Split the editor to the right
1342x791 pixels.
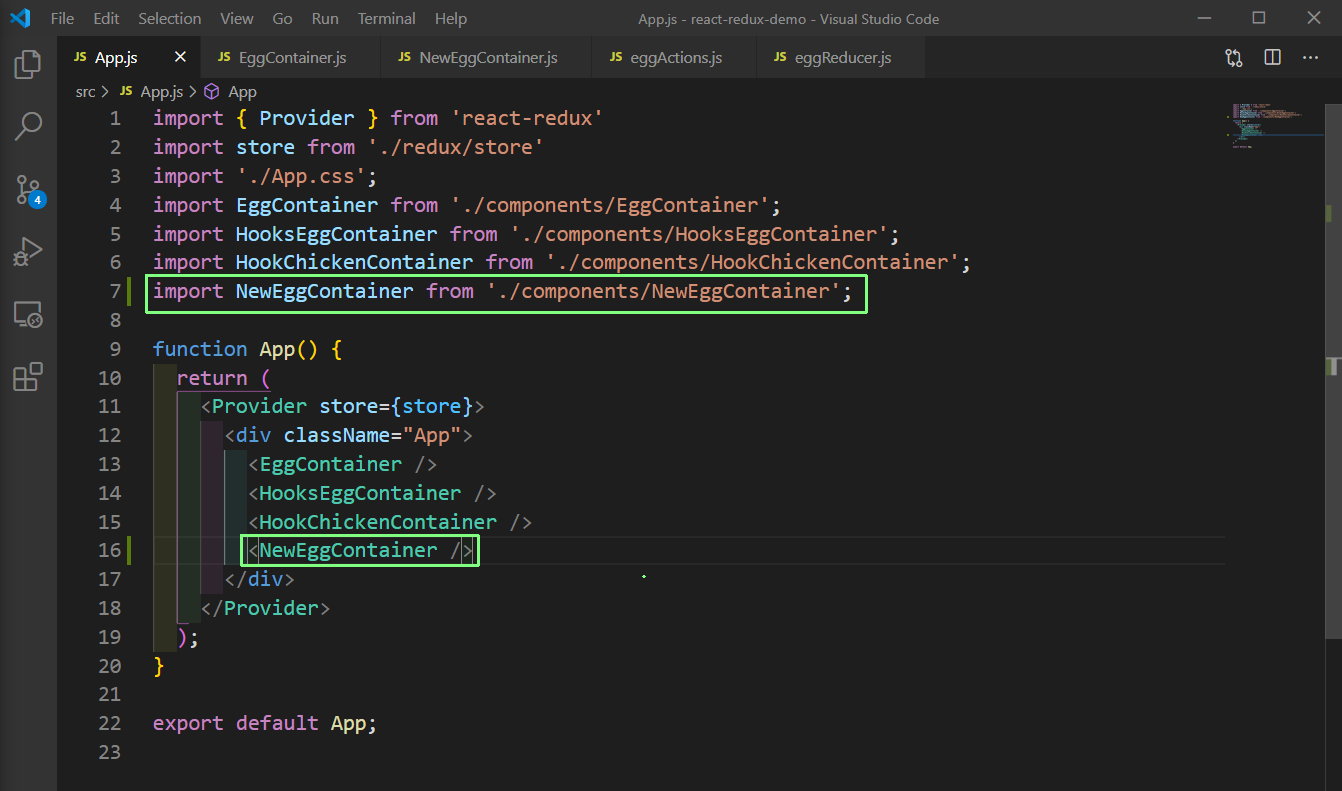click(1272, 58)
